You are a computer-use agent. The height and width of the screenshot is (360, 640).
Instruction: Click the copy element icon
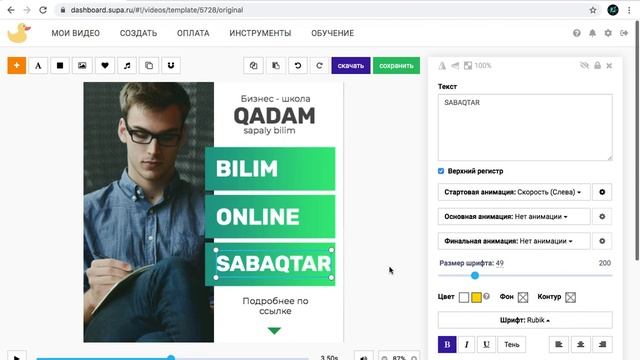click(253, 65)
